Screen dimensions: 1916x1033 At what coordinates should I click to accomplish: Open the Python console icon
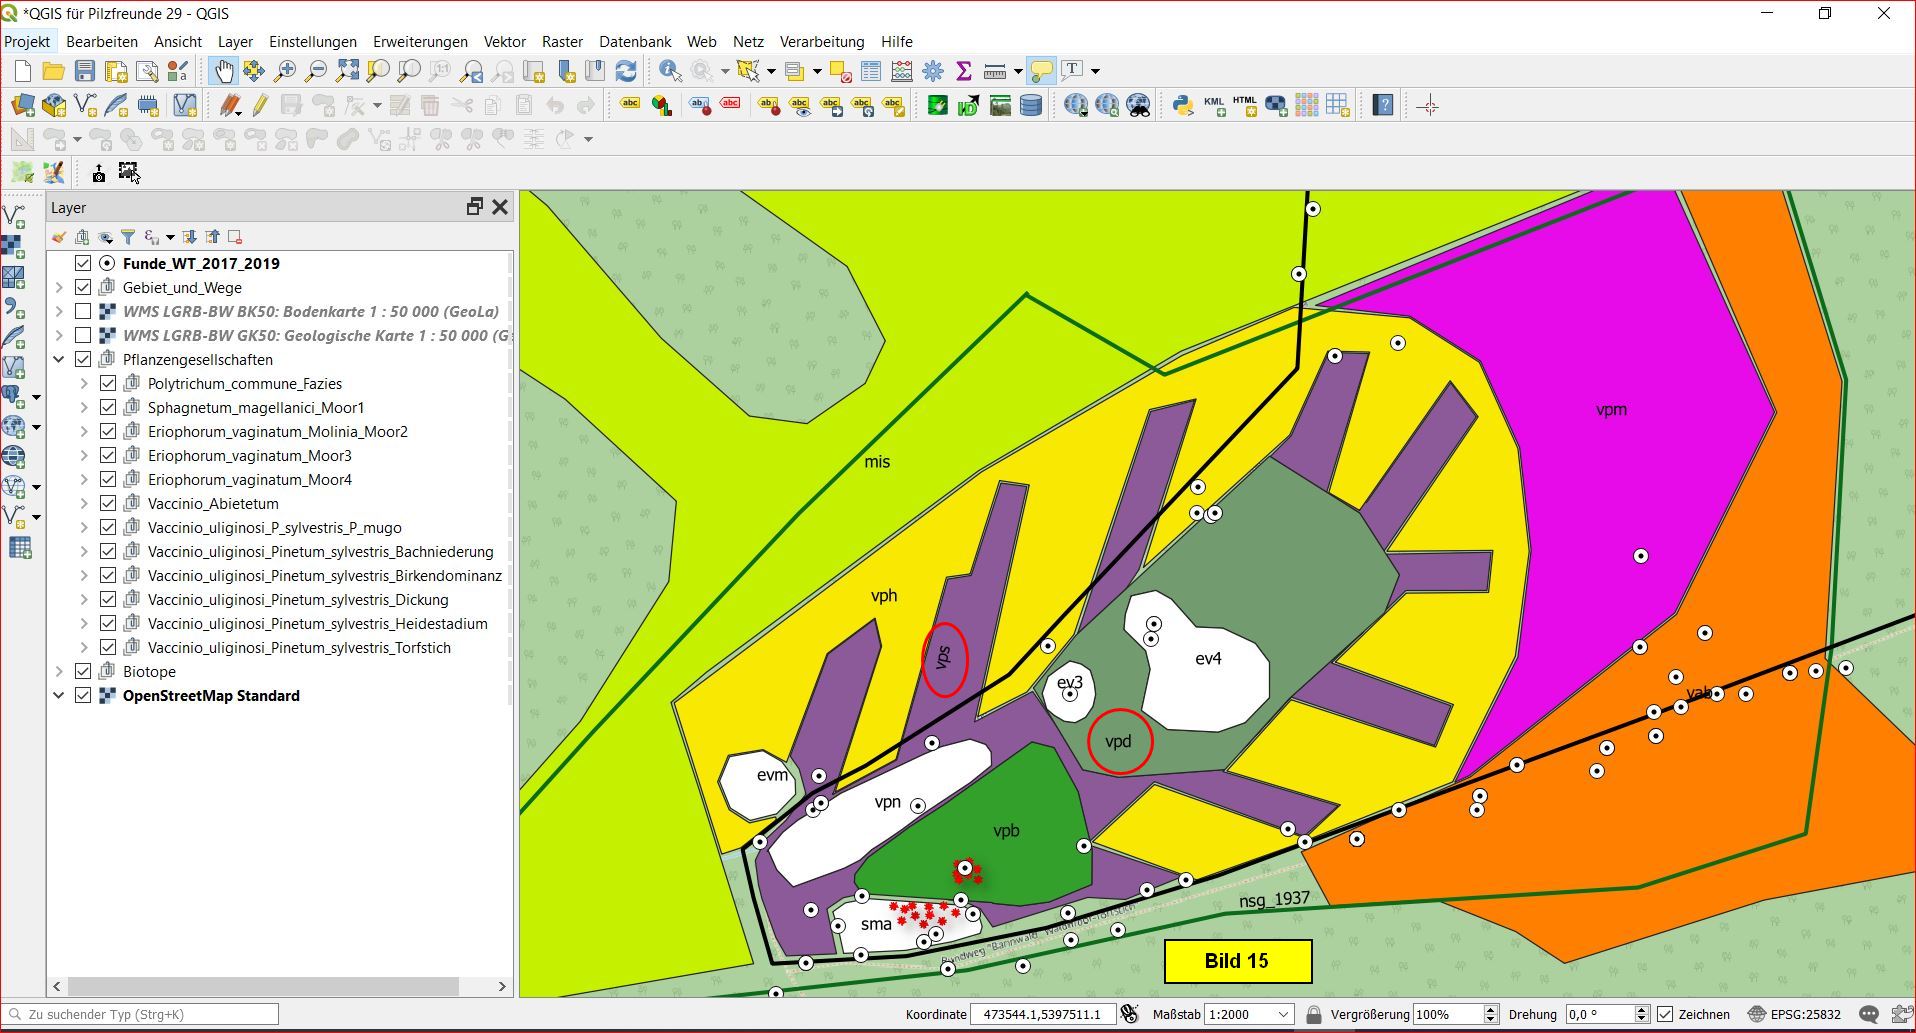[1182, 106]
